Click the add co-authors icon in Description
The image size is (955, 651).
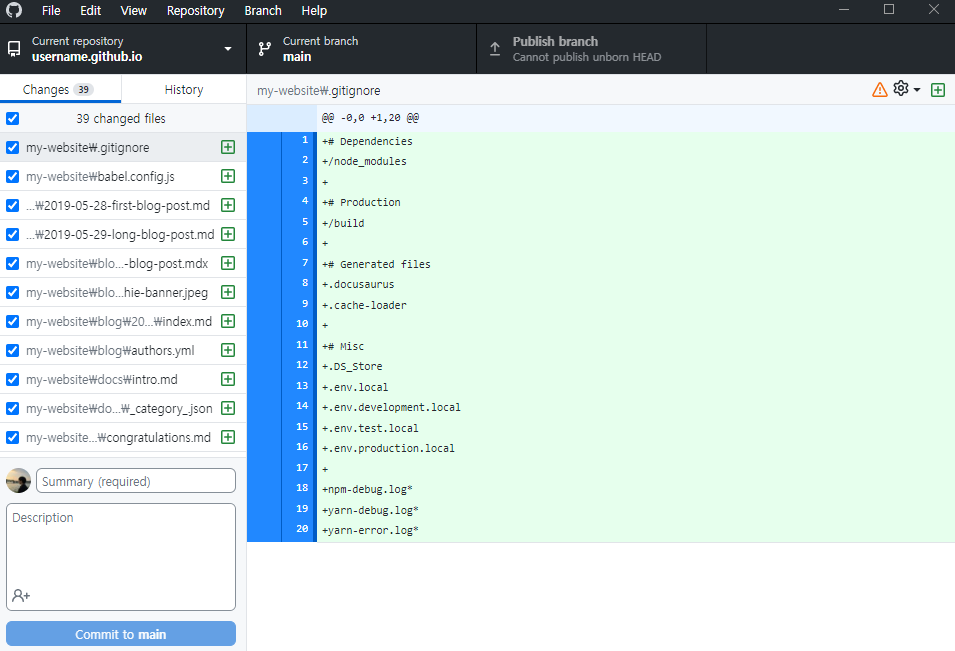coord(21,595)
